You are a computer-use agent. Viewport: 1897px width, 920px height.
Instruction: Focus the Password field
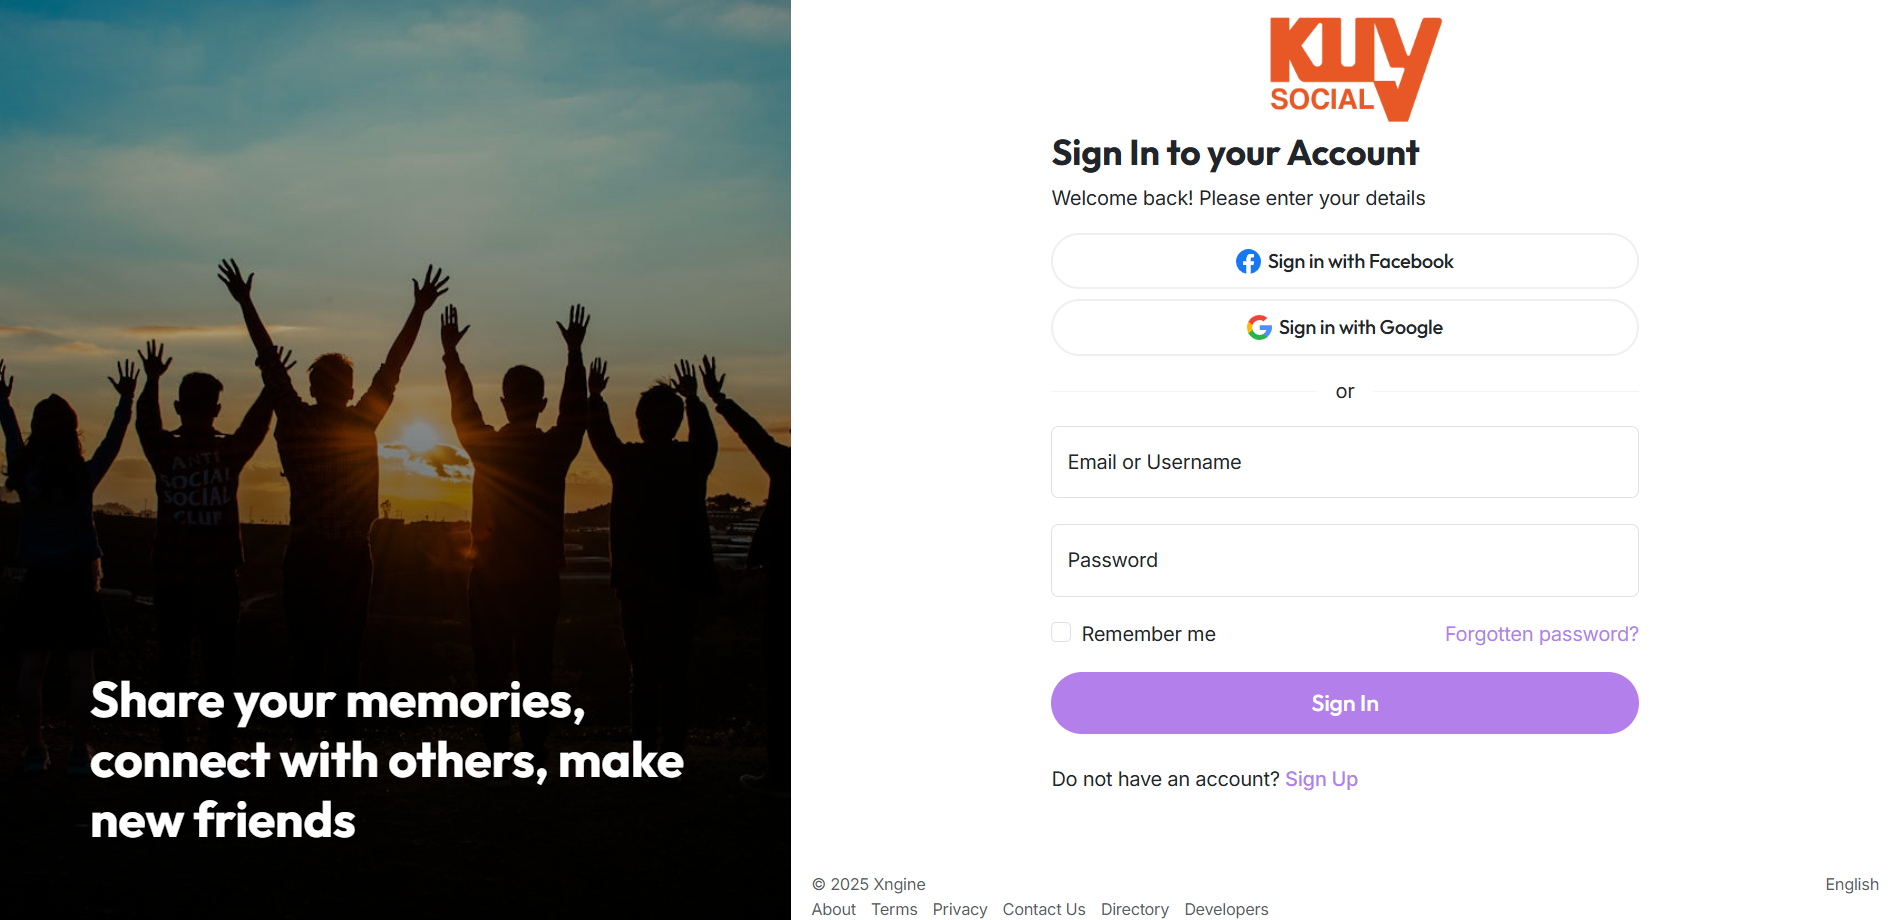click(1344, 560)
